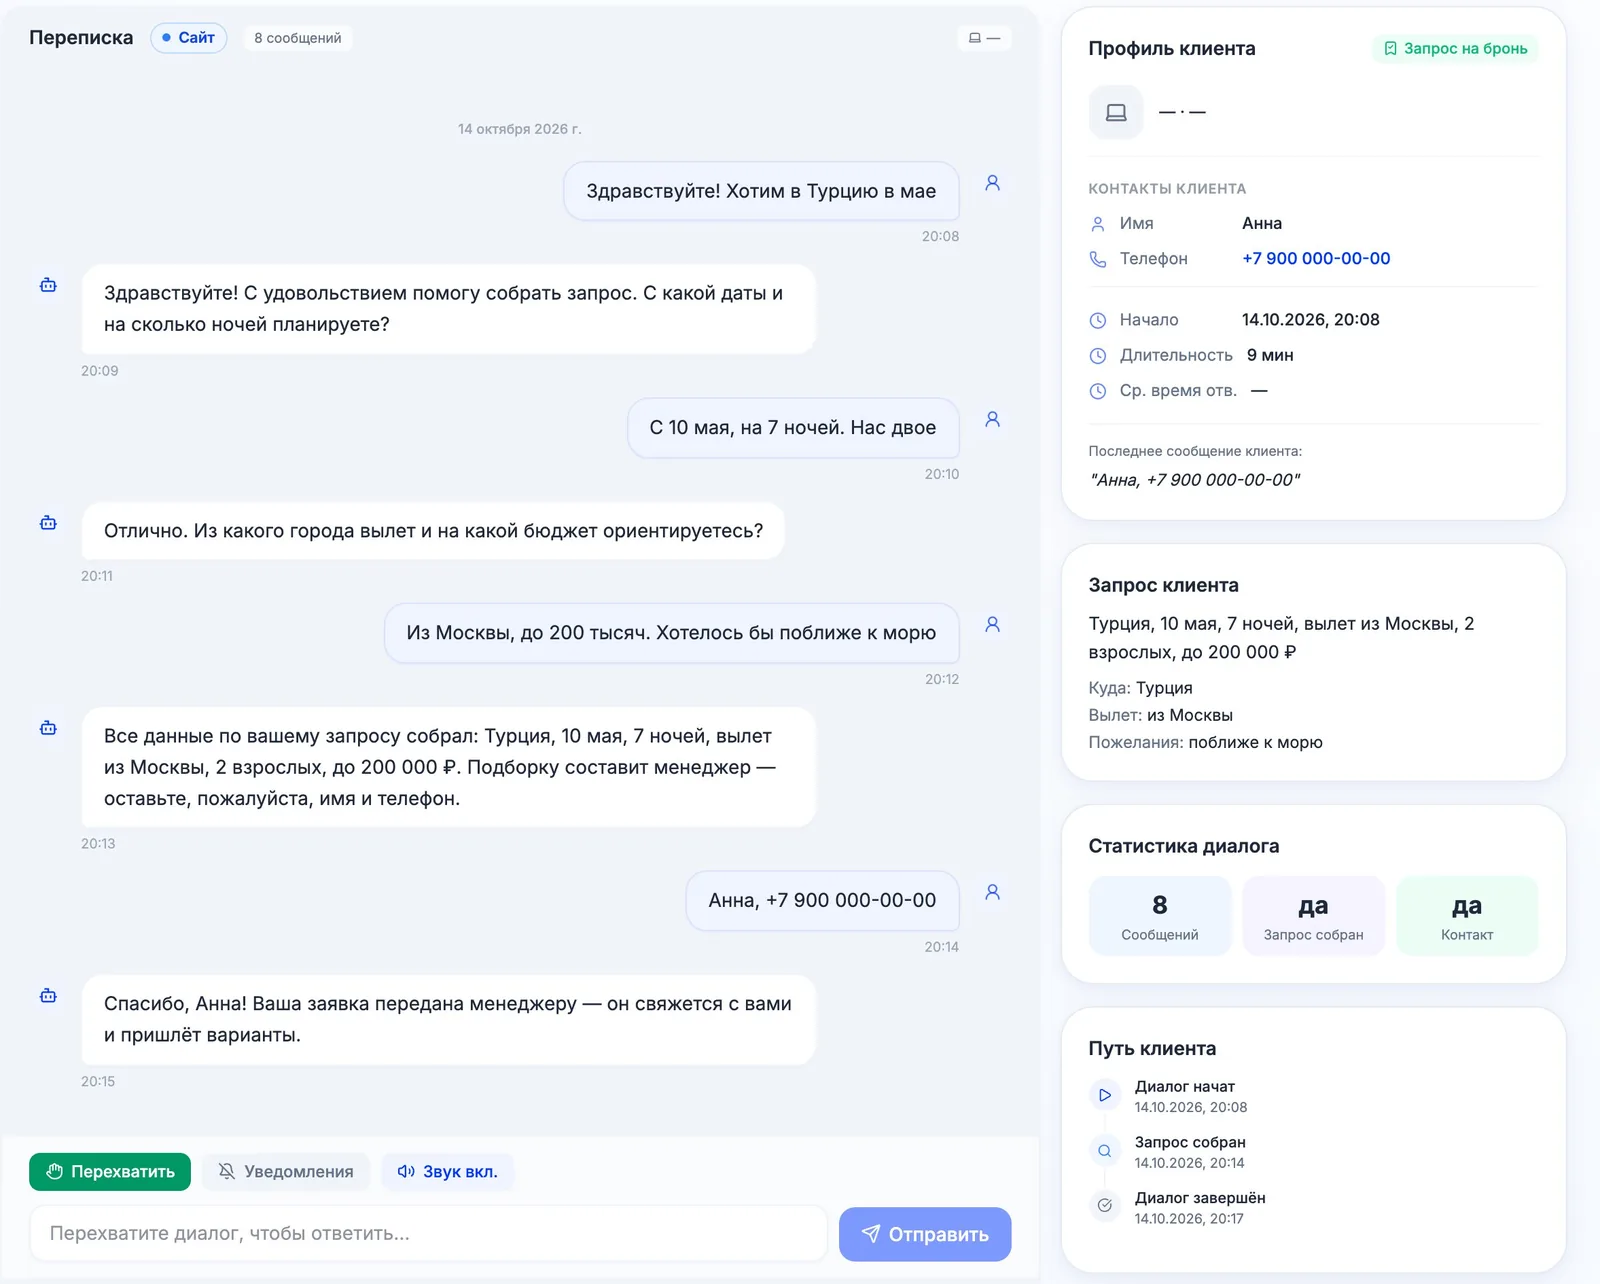This screenshot has width=1600, height=1284.
Task: Click the bot icon beside "Спасибо, Анна!" message
Action: [x=48, y=996]
